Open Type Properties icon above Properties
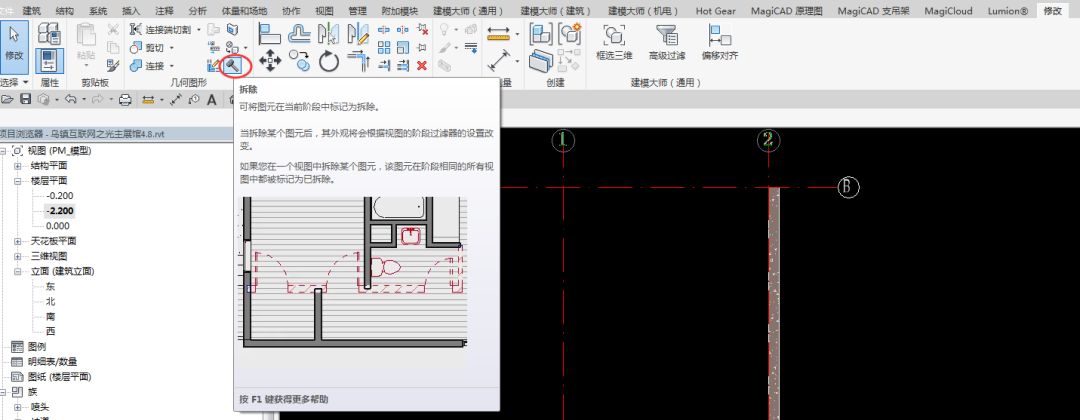The image size is (1080, 420). (49, 34)
